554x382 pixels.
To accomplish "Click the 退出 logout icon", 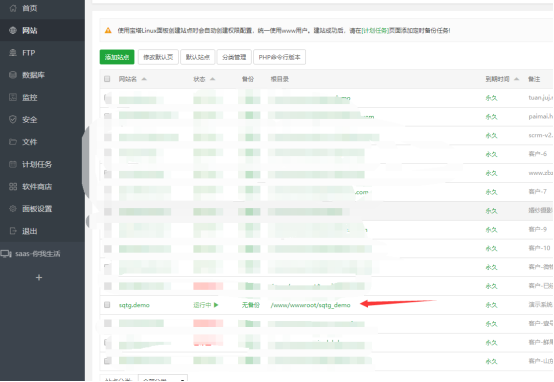I will coord(13,231).
